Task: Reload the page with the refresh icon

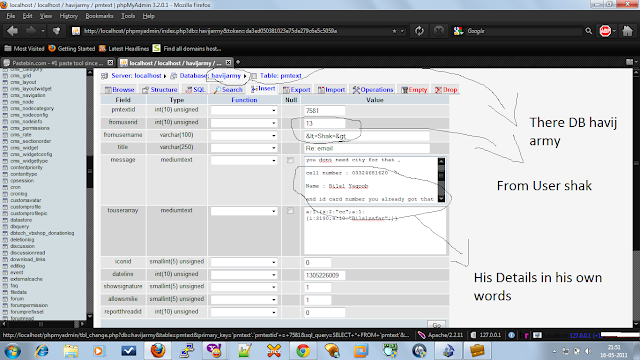Action: pos(419,31)
